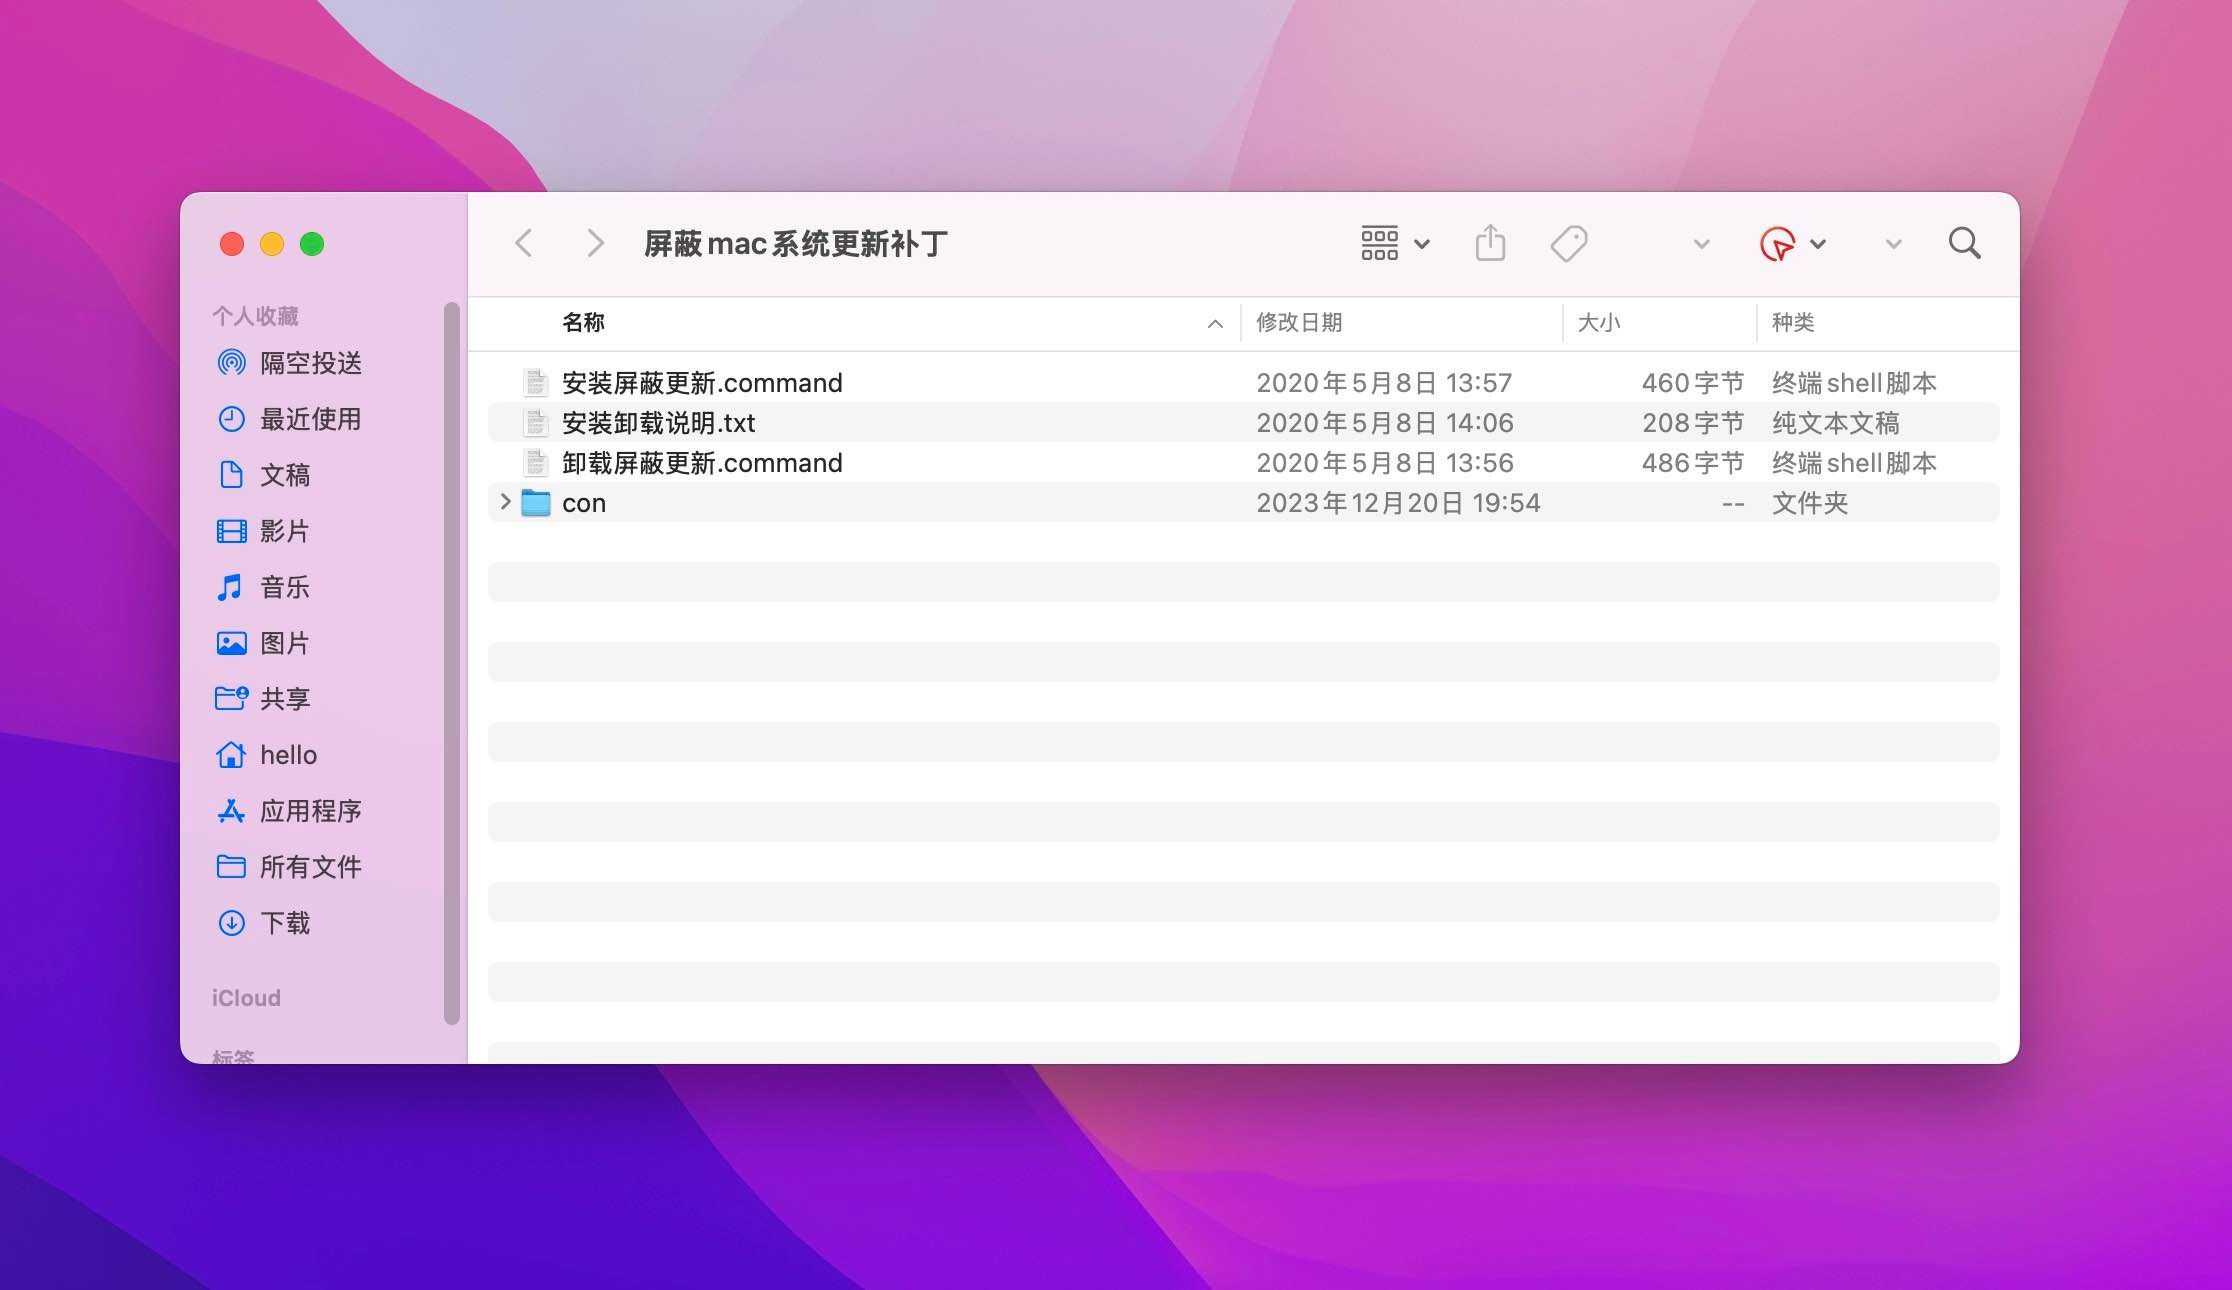The image size is (2232, 1290).
Task: Select the 音乐 sidebar item
Action: pyautogui.click(x=284, y=587)
